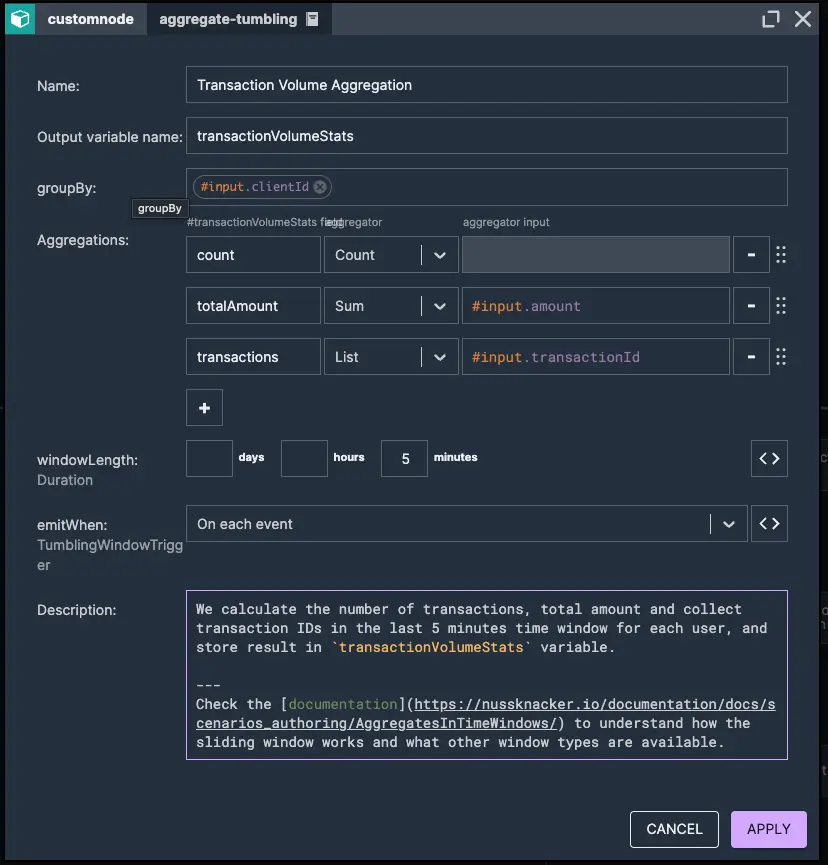Open the List aggregator dropdown
The height and width of the screenshot is (865, 828).
click(x=440, y=357)
